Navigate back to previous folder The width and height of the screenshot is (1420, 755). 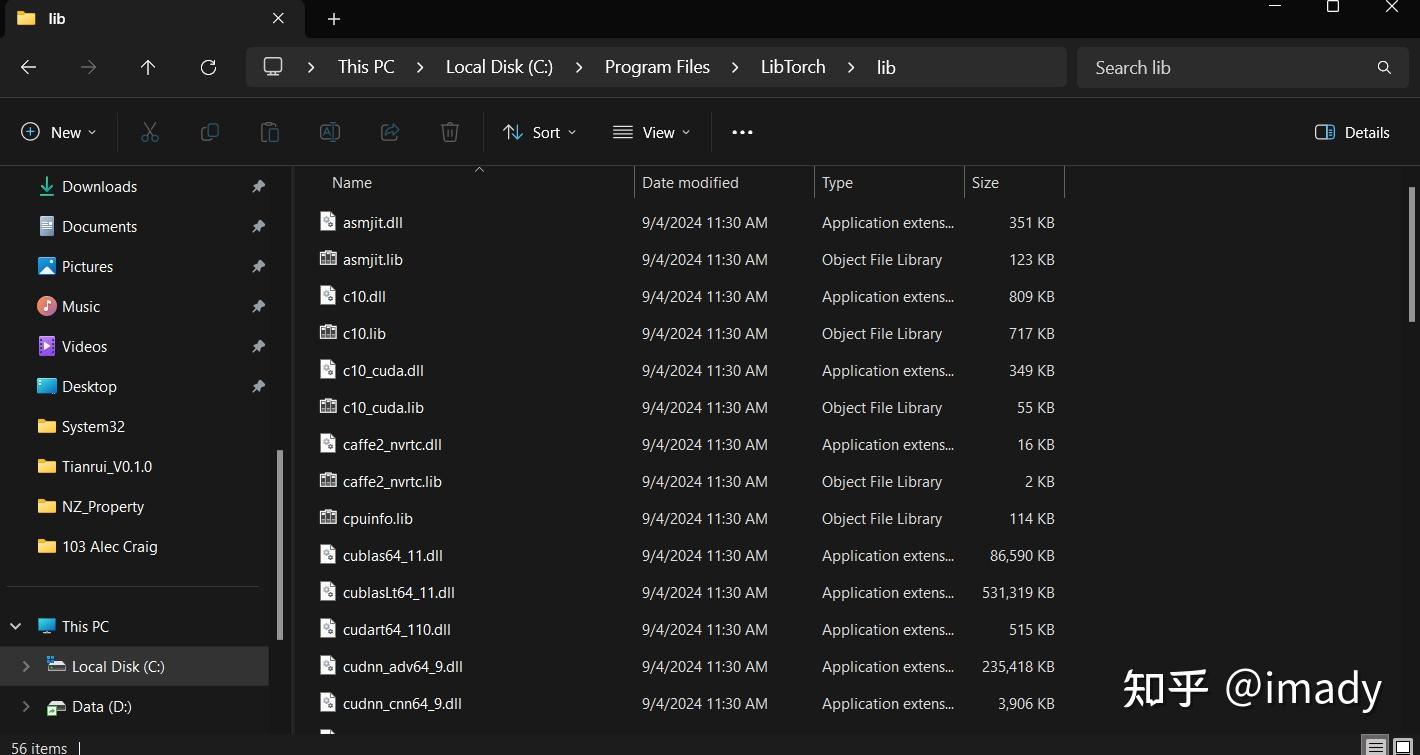(29, 67)
